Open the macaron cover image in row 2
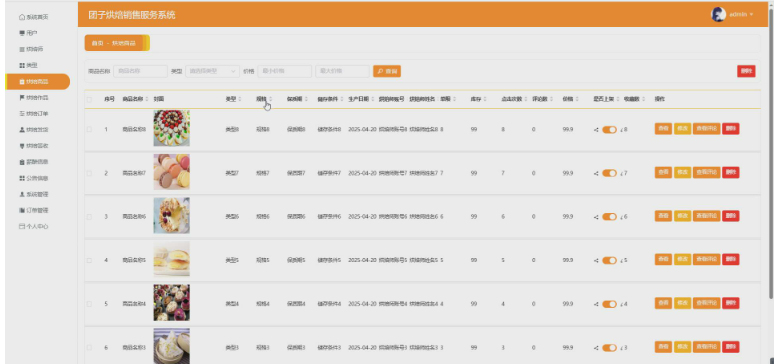This screenshot has height=364, width=774. click(x=171, y=172)
